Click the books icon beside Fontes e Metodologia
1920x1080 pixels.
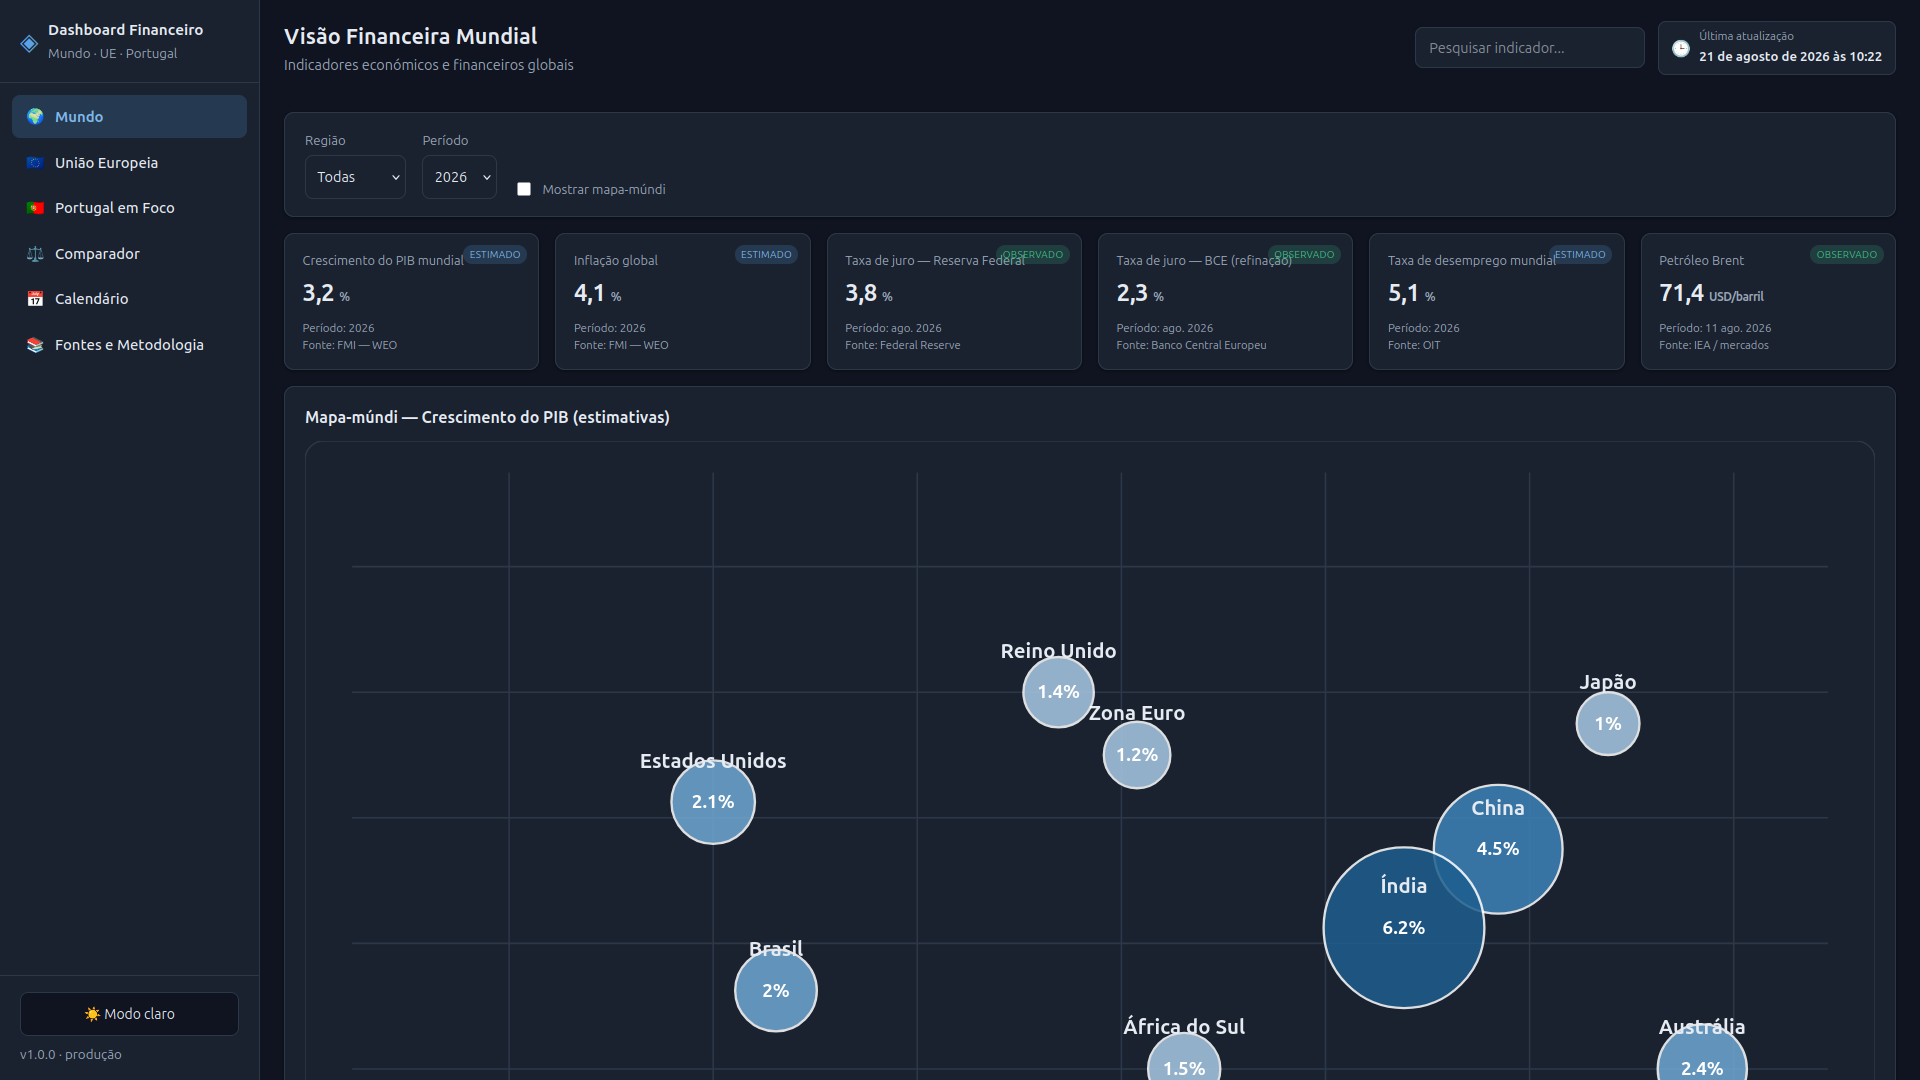coord(35,345)
